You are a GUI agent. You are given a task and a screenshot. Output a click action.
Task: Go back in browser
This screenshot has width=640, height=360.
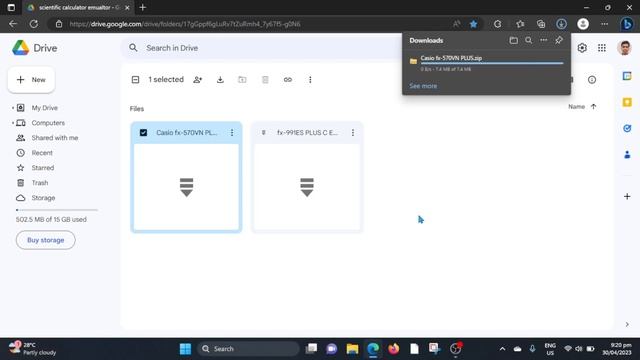[x=13, y=24]
